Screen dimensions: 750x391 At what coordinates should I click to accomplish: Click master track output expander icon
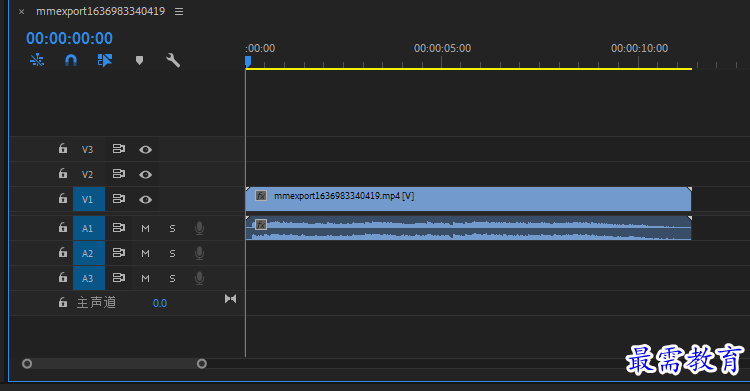(231, 299)
